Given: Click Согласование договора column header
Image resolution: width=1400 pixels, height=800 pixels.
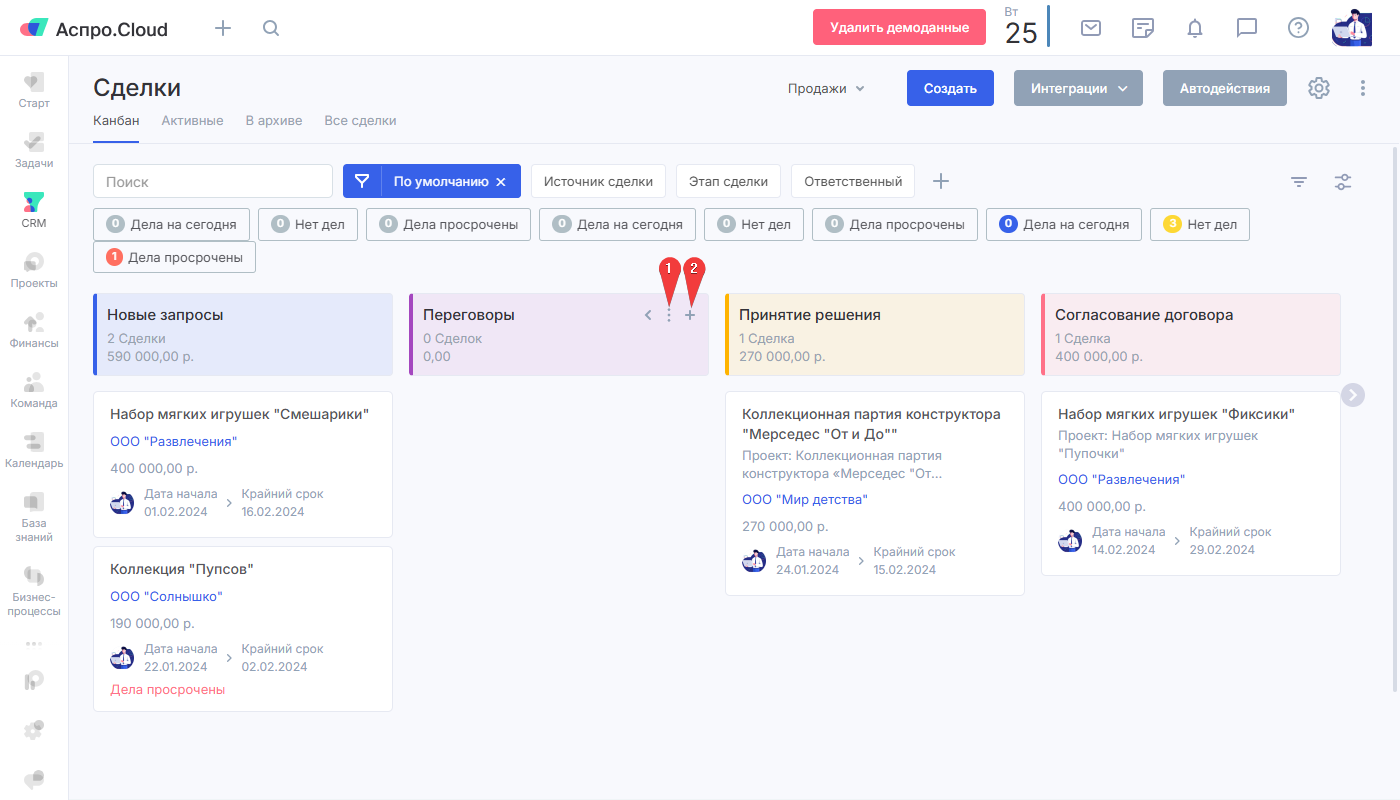Looking at the screenshot, I should [x=1191, y=334].
